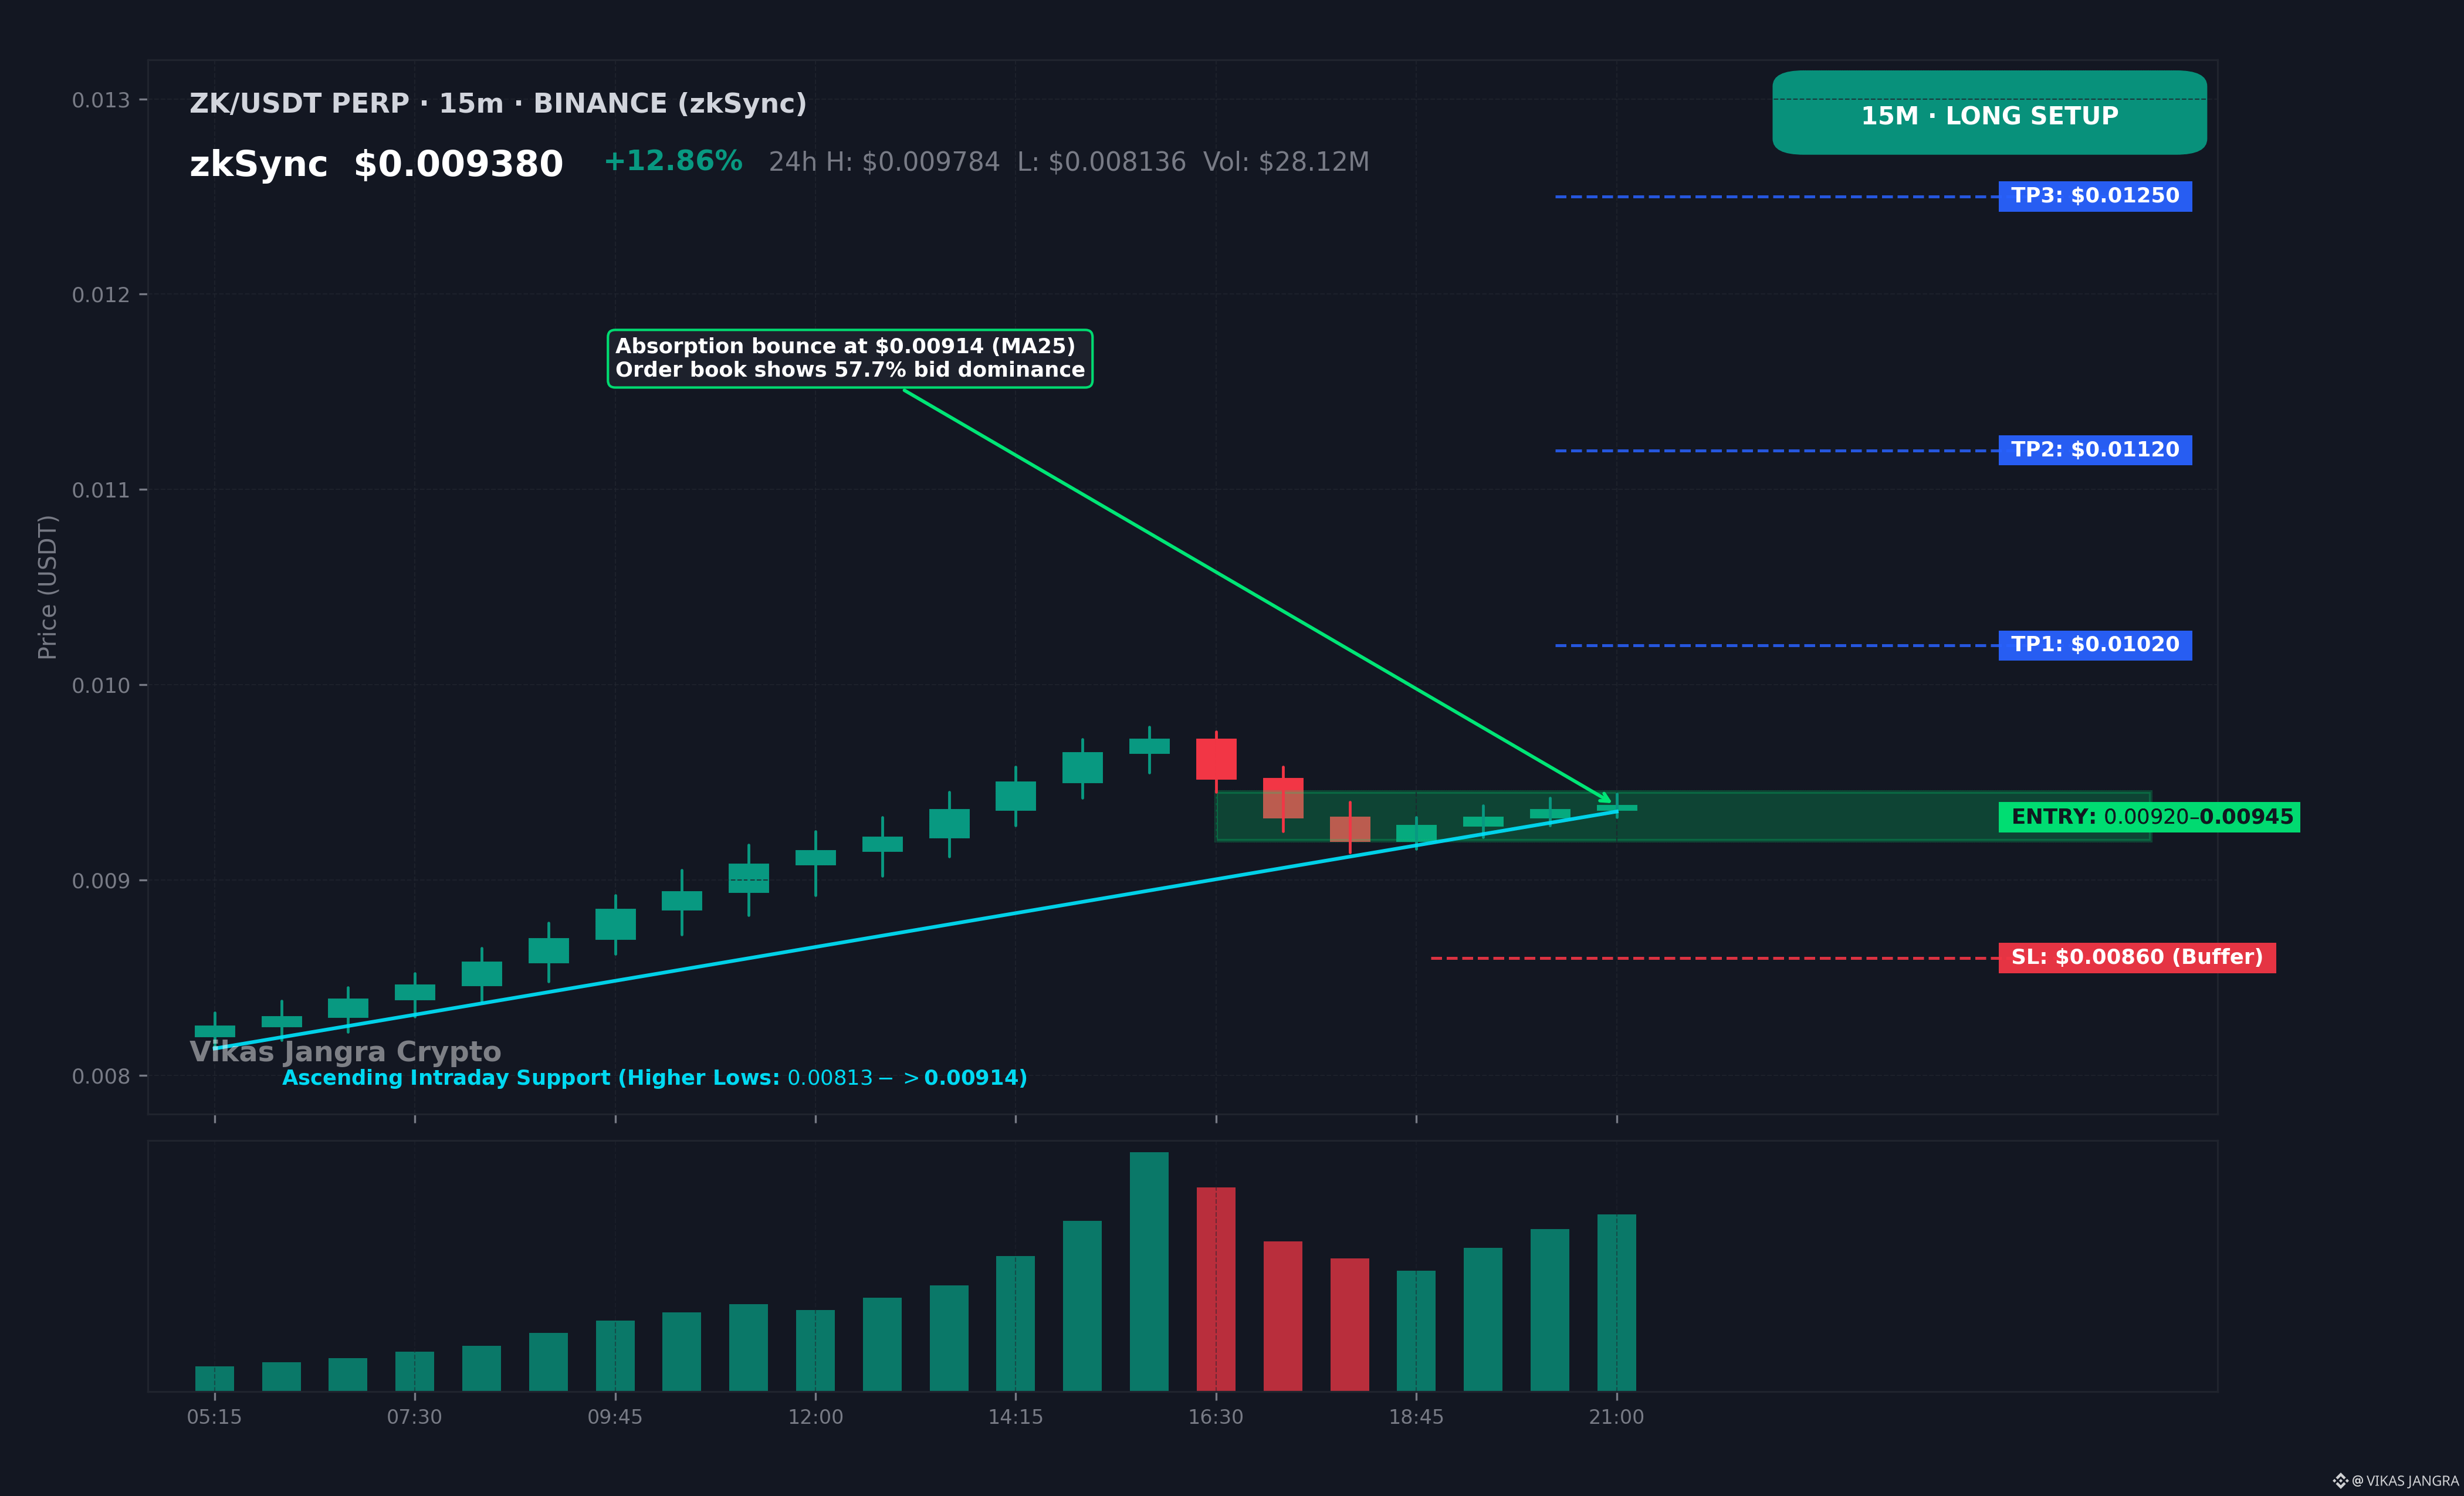Click the ZK/USDT PERP chart title
This screenshot has height=1496, width=2464.
[498, 104]
